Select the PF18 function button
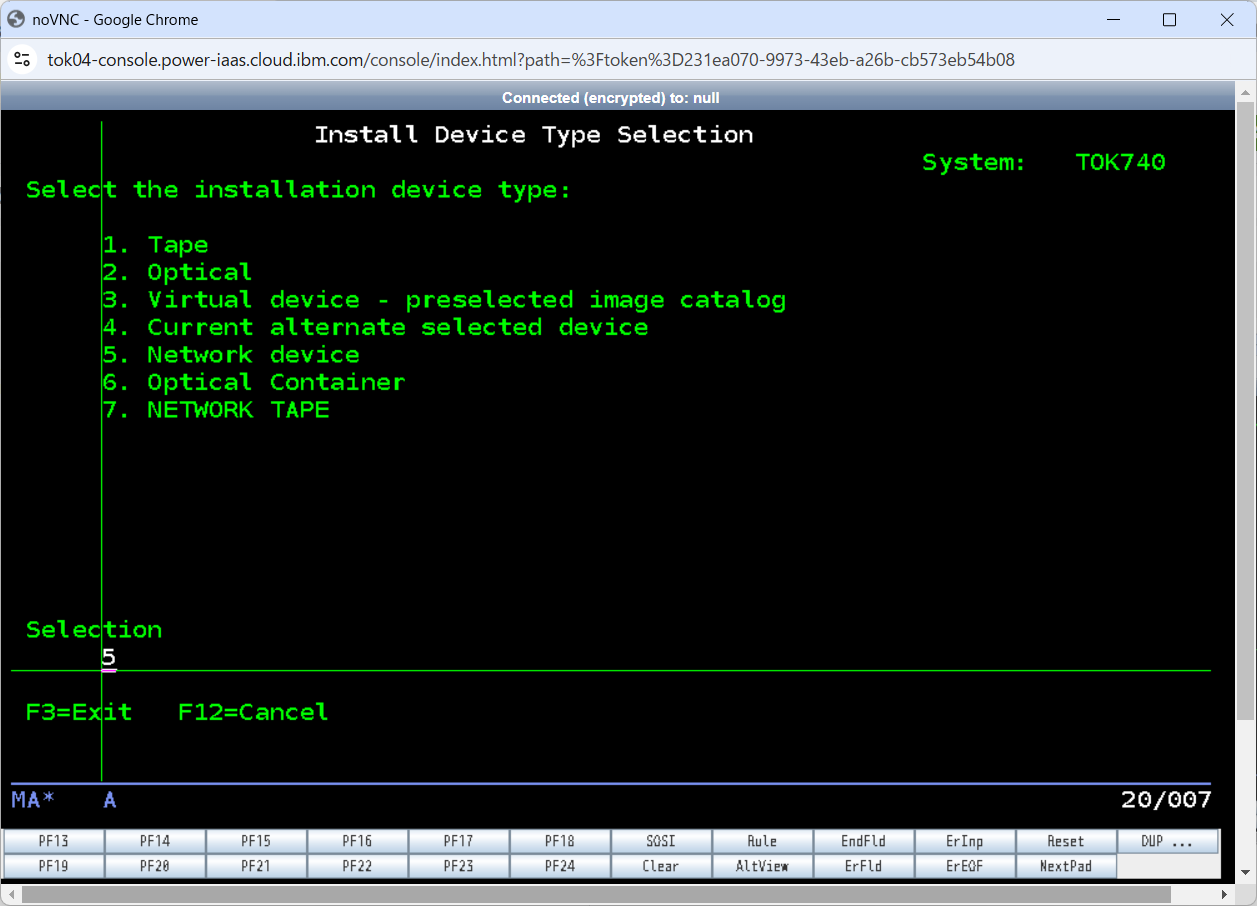Image resolution: width=1257 pixels, height=906 pixels. (560, 841)
